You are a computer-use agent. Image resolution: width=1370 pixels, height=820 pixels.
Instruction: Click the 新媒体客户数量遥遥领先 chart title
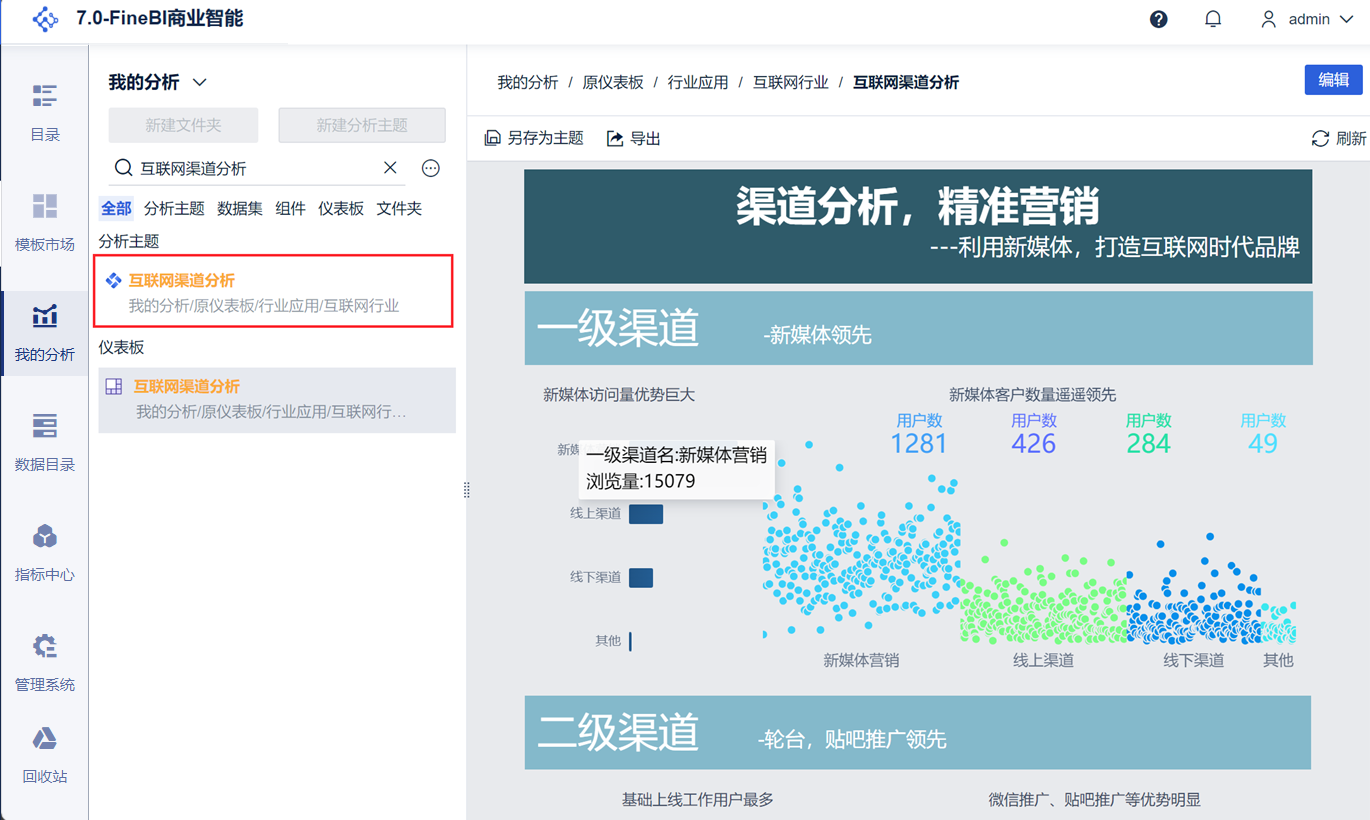pos(1033,395)
